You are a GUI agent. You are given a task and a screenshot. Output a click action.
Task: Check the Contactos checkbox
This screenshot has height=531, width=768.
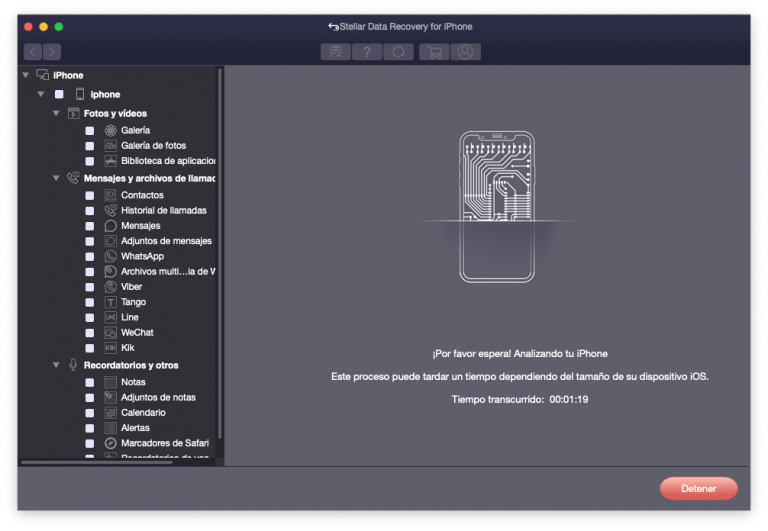[90, 195]
